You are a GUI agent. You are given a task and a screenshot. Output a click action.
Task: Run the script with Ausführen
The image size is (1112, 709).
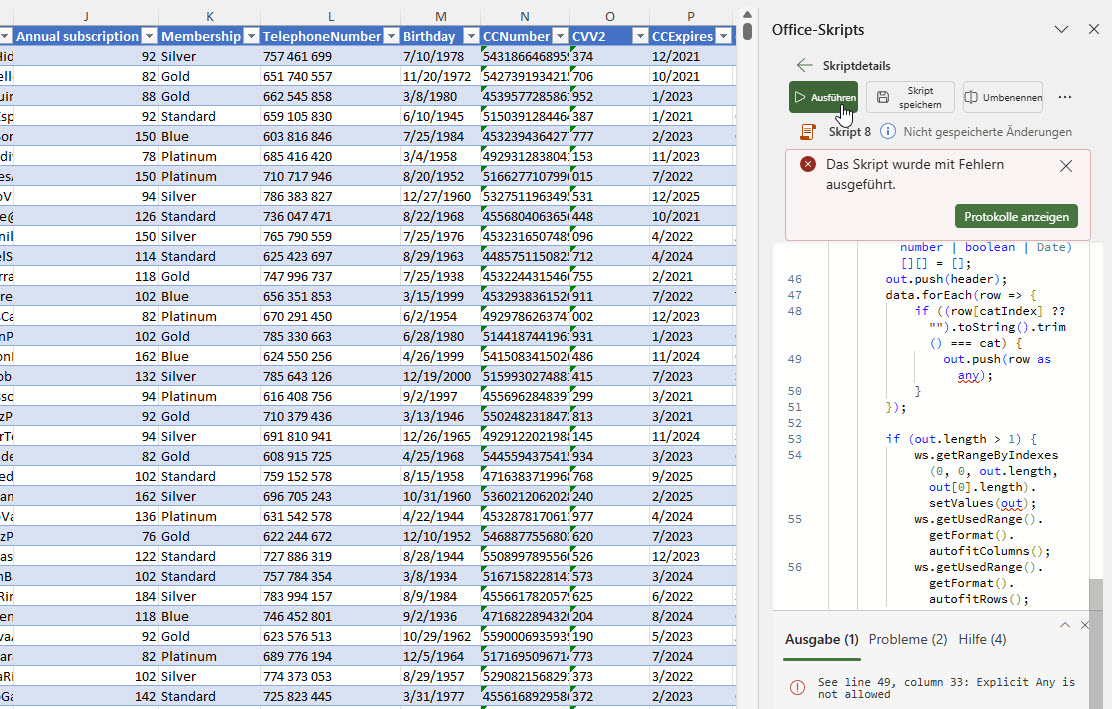pos(823,97)
